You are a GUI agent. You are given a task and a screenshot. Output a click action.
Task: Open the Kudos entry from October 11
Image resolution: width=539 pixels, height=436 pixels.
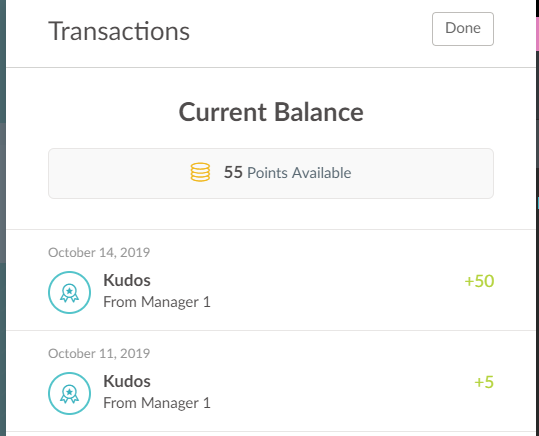pos(271,381)
